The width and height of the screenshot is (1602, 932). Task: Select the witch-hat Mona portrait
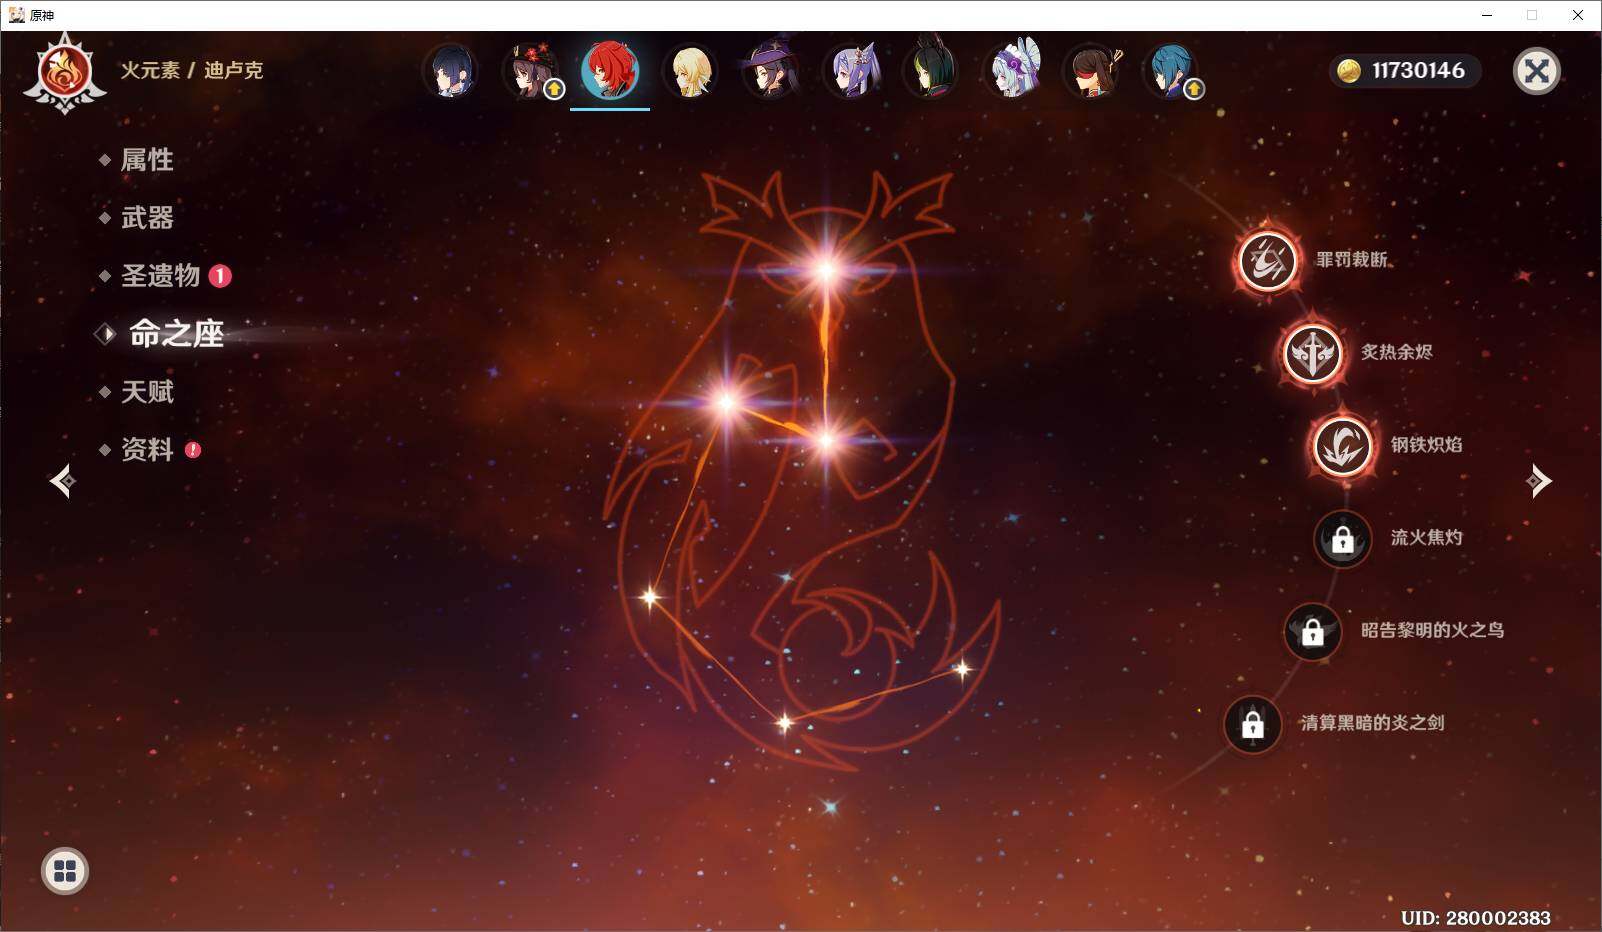tap(770, 71)
